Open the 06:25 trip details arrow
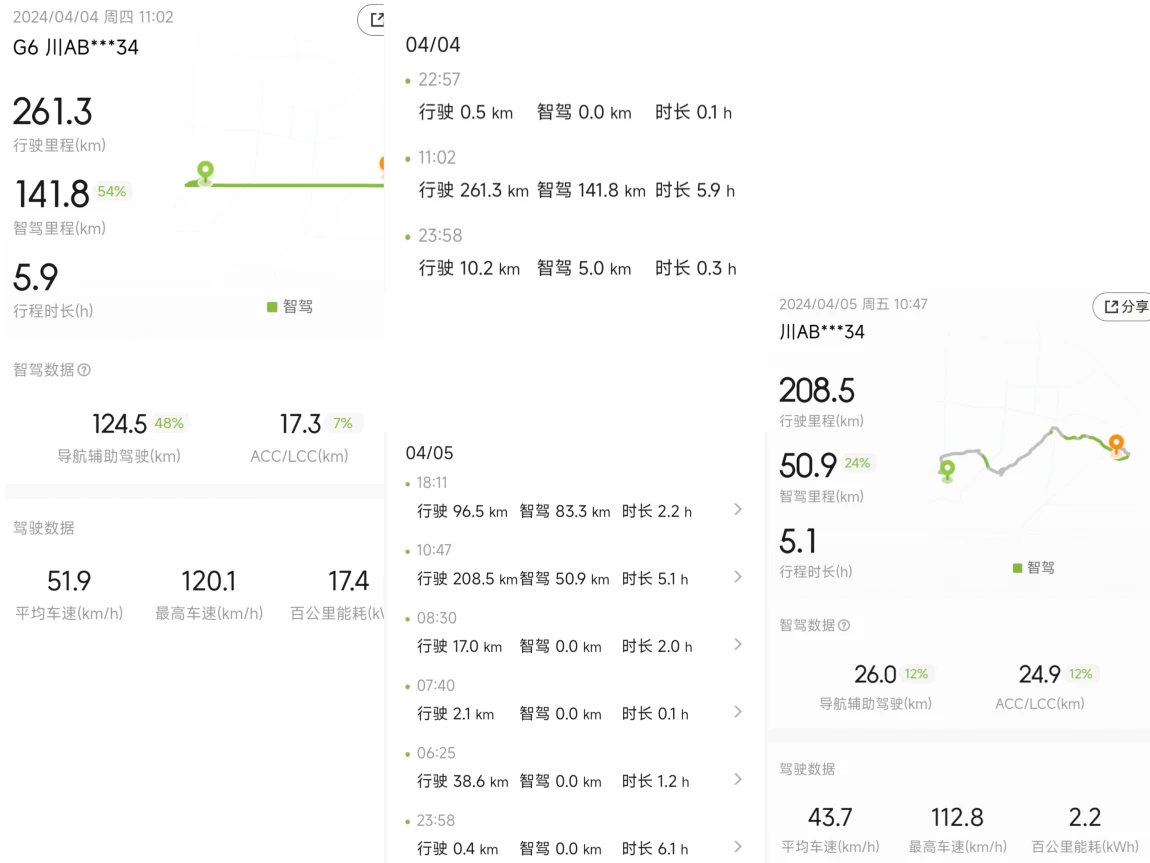This screenshot has height=863, width=1150. click(x=738, y=779)
